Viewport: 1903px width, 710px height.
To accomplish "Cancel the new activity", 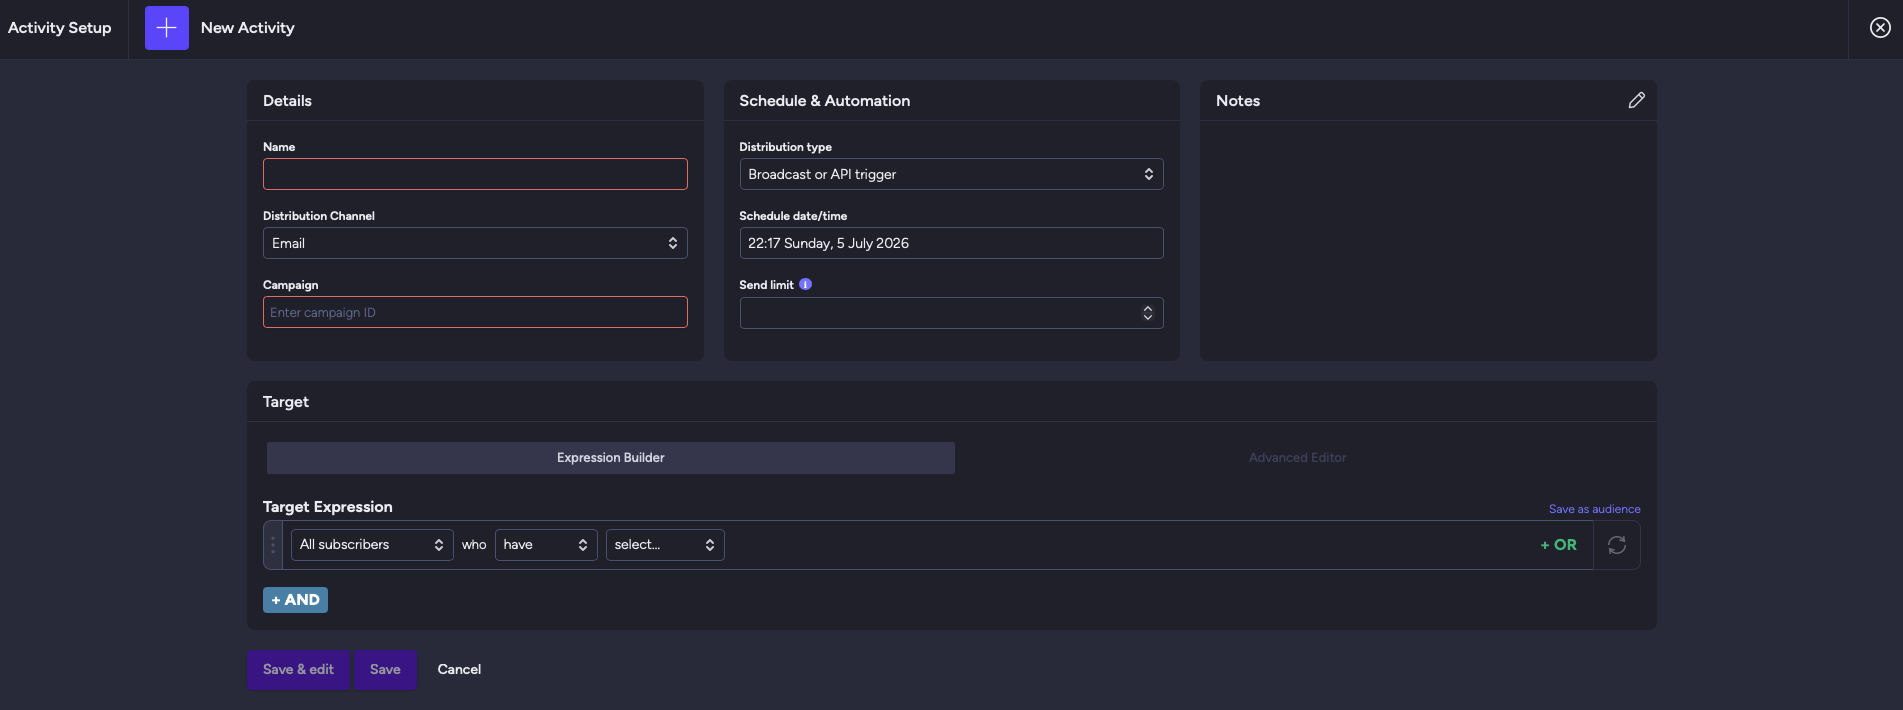I will click(459, 670).
